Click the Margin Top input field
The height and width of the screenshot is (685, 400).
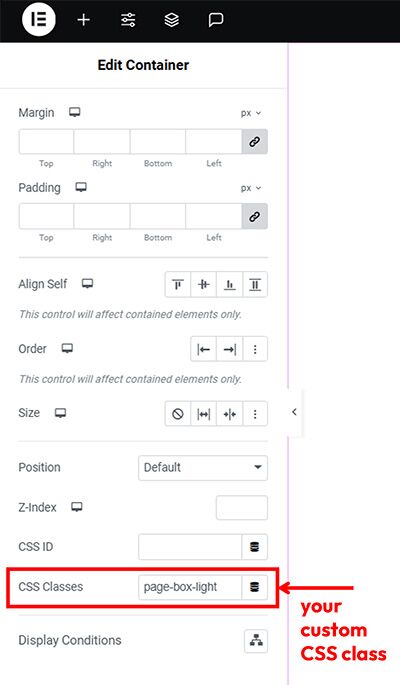coord(46,142)
